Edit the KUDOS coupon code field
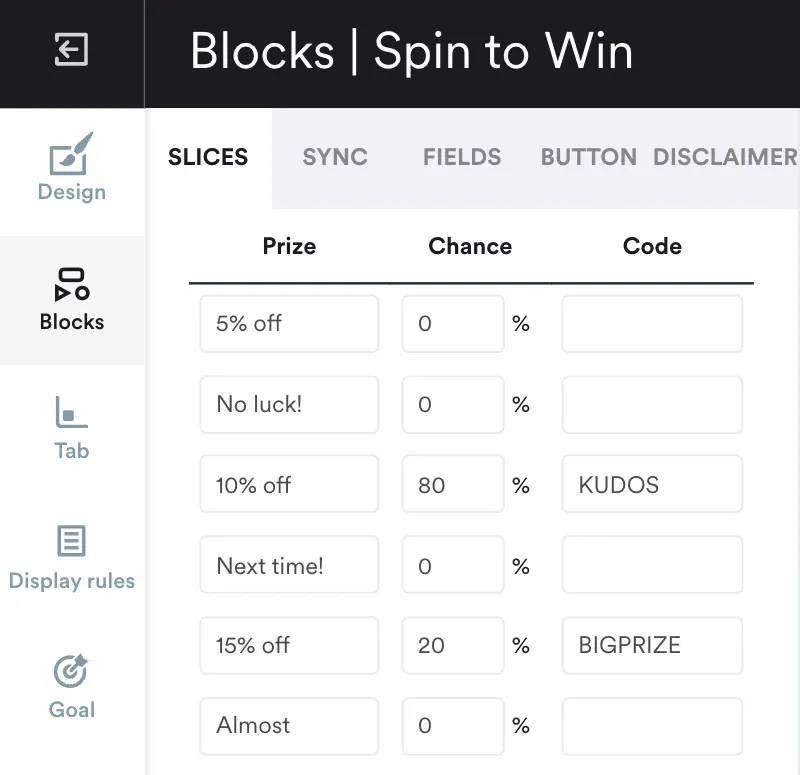 (x=651, y=484)
